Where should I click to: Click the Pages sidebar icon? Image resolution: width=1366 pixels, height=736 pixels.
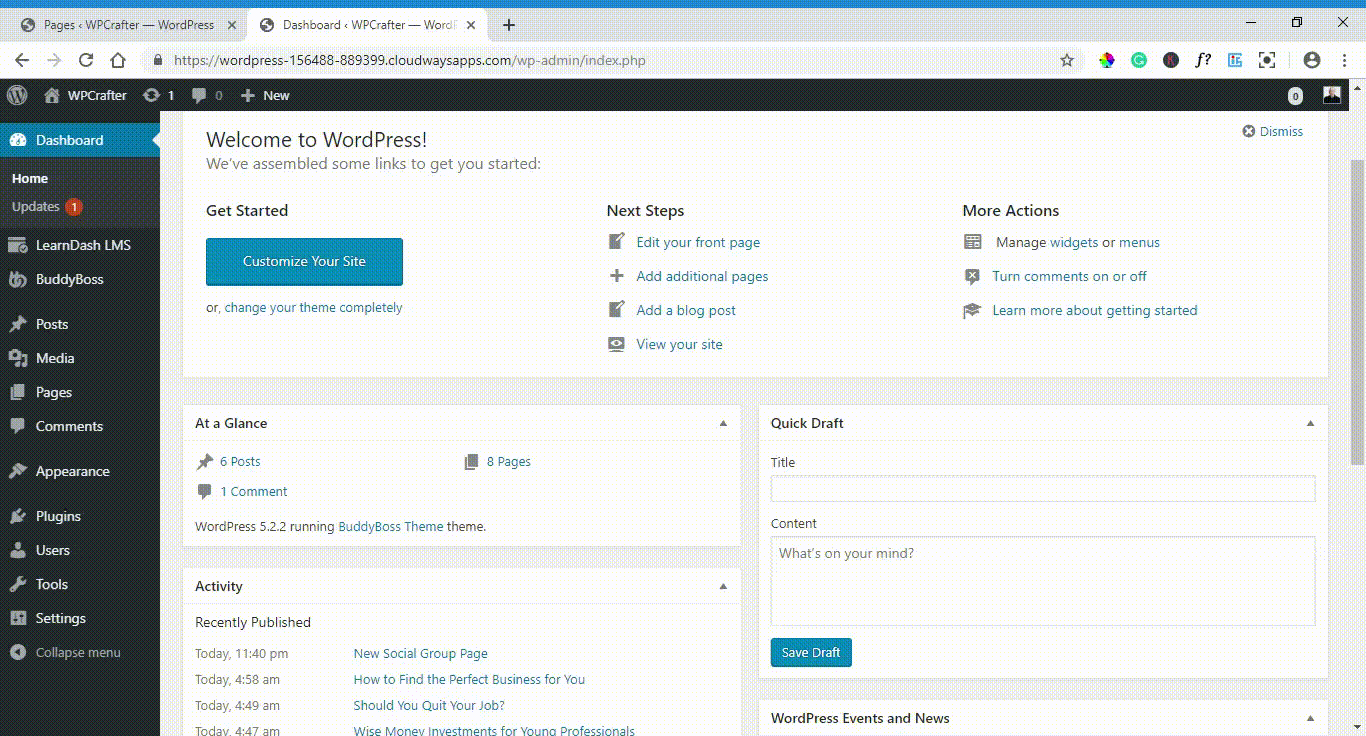(x=18, y=392)
